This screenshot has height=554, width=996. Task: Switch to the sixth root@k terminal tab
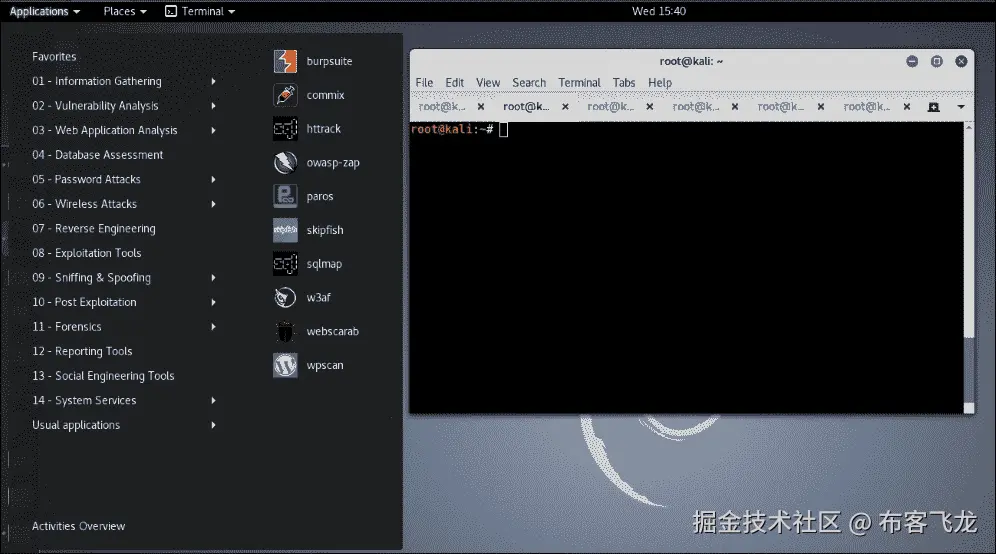click(866, 107)
